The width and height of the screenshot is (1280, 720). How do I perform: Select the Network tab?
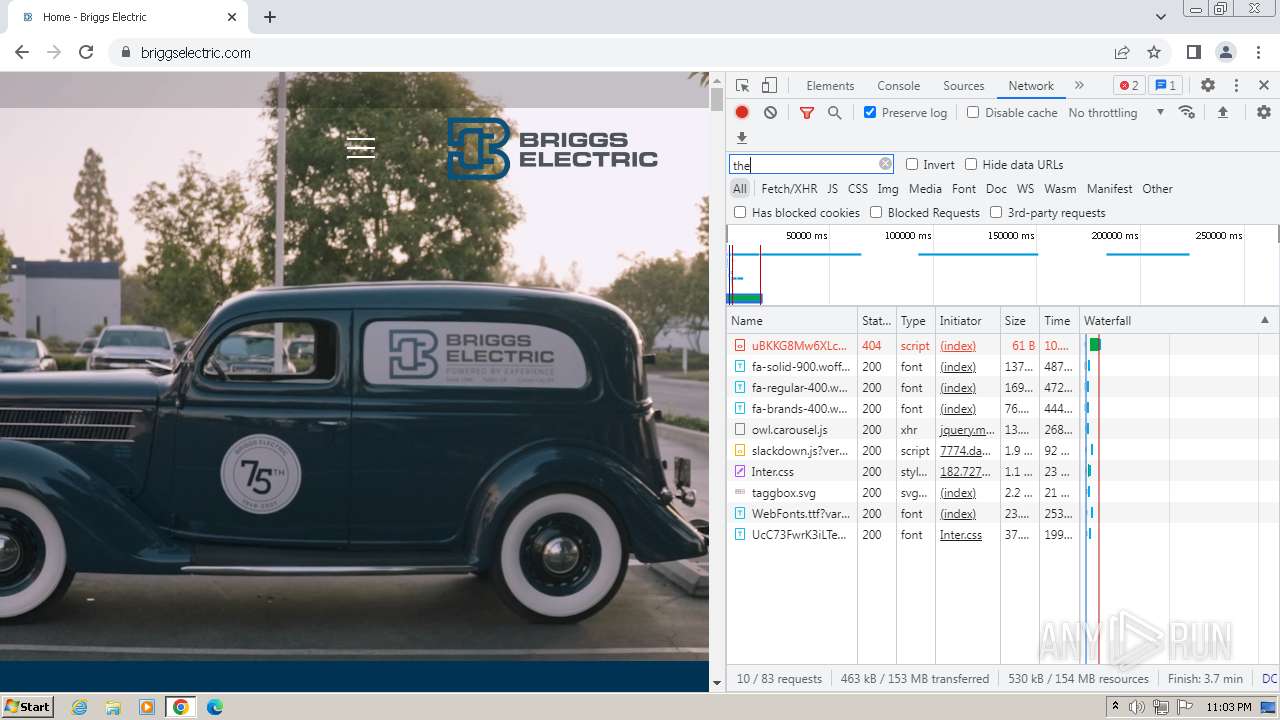(x=1031, y=86)
